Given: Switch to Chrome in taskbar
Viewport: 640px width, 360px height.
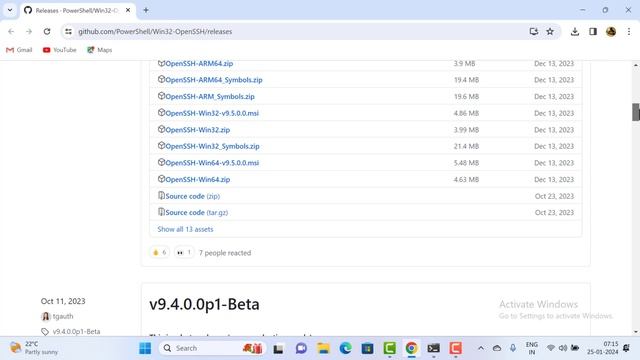Looking at the screenshot, I should pos(411,348).
